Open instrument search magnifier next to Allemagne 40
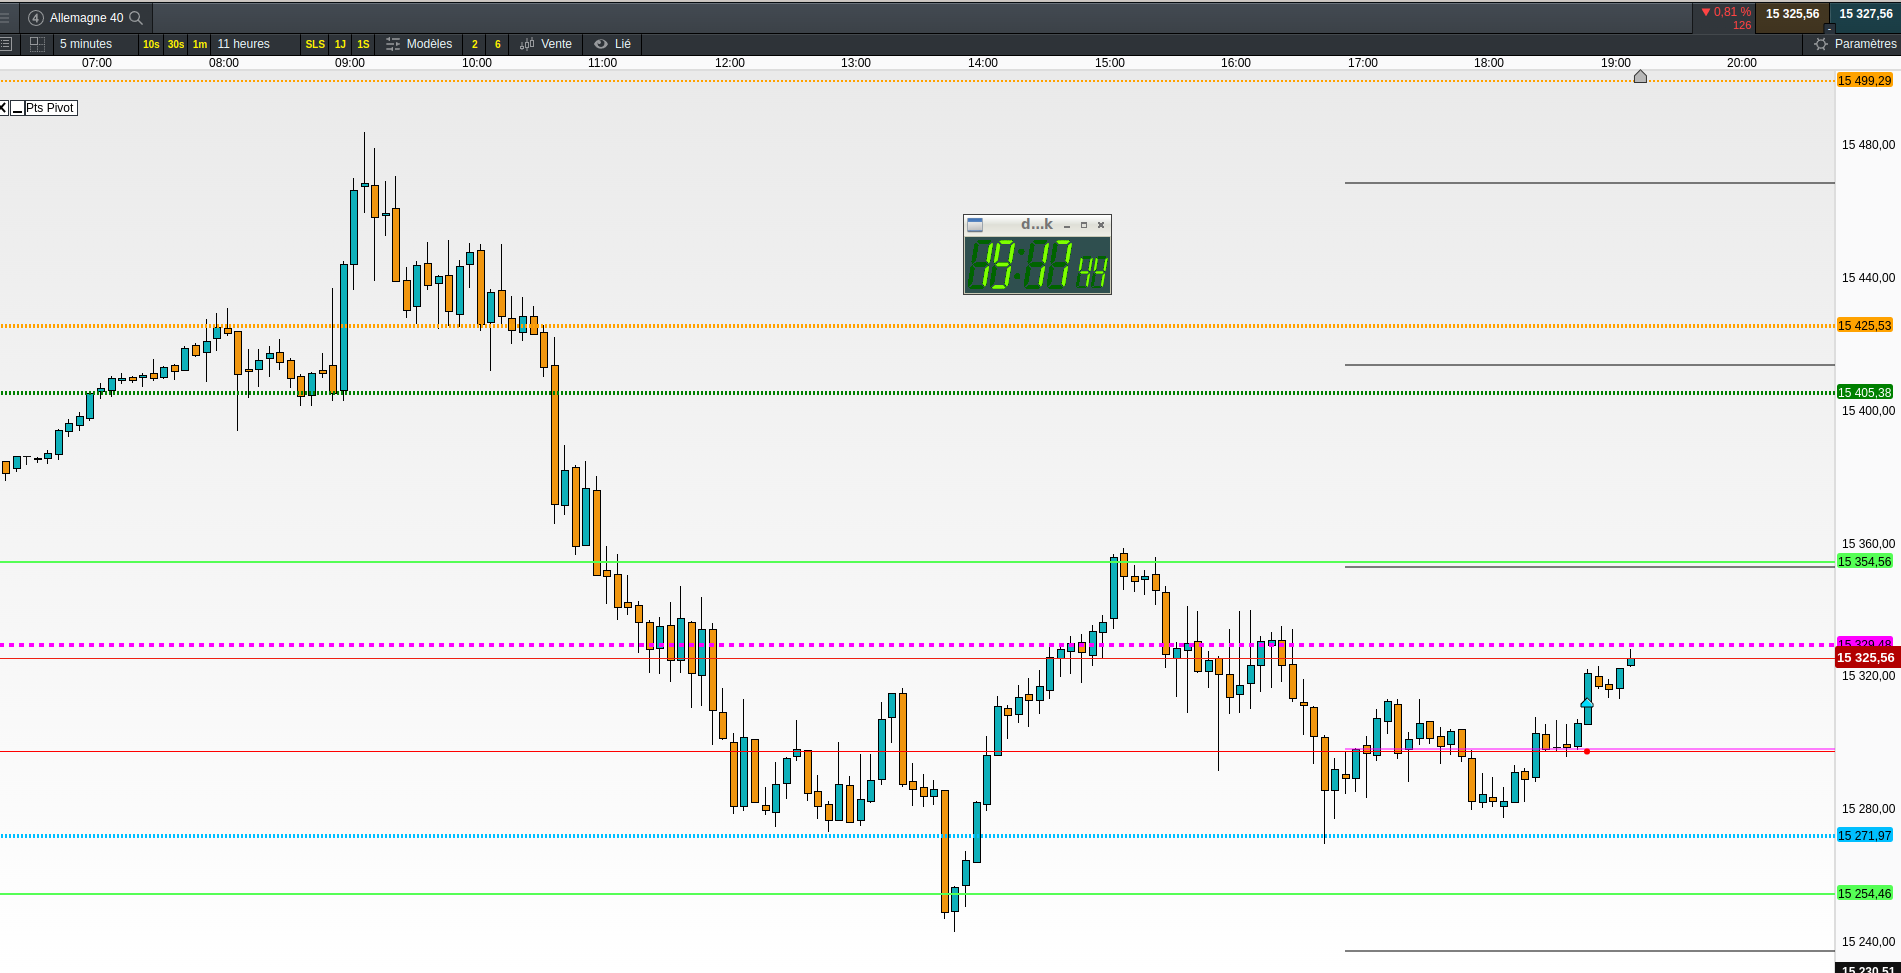This screenshot has height=973, width=1901. click(x=136, y=18)
